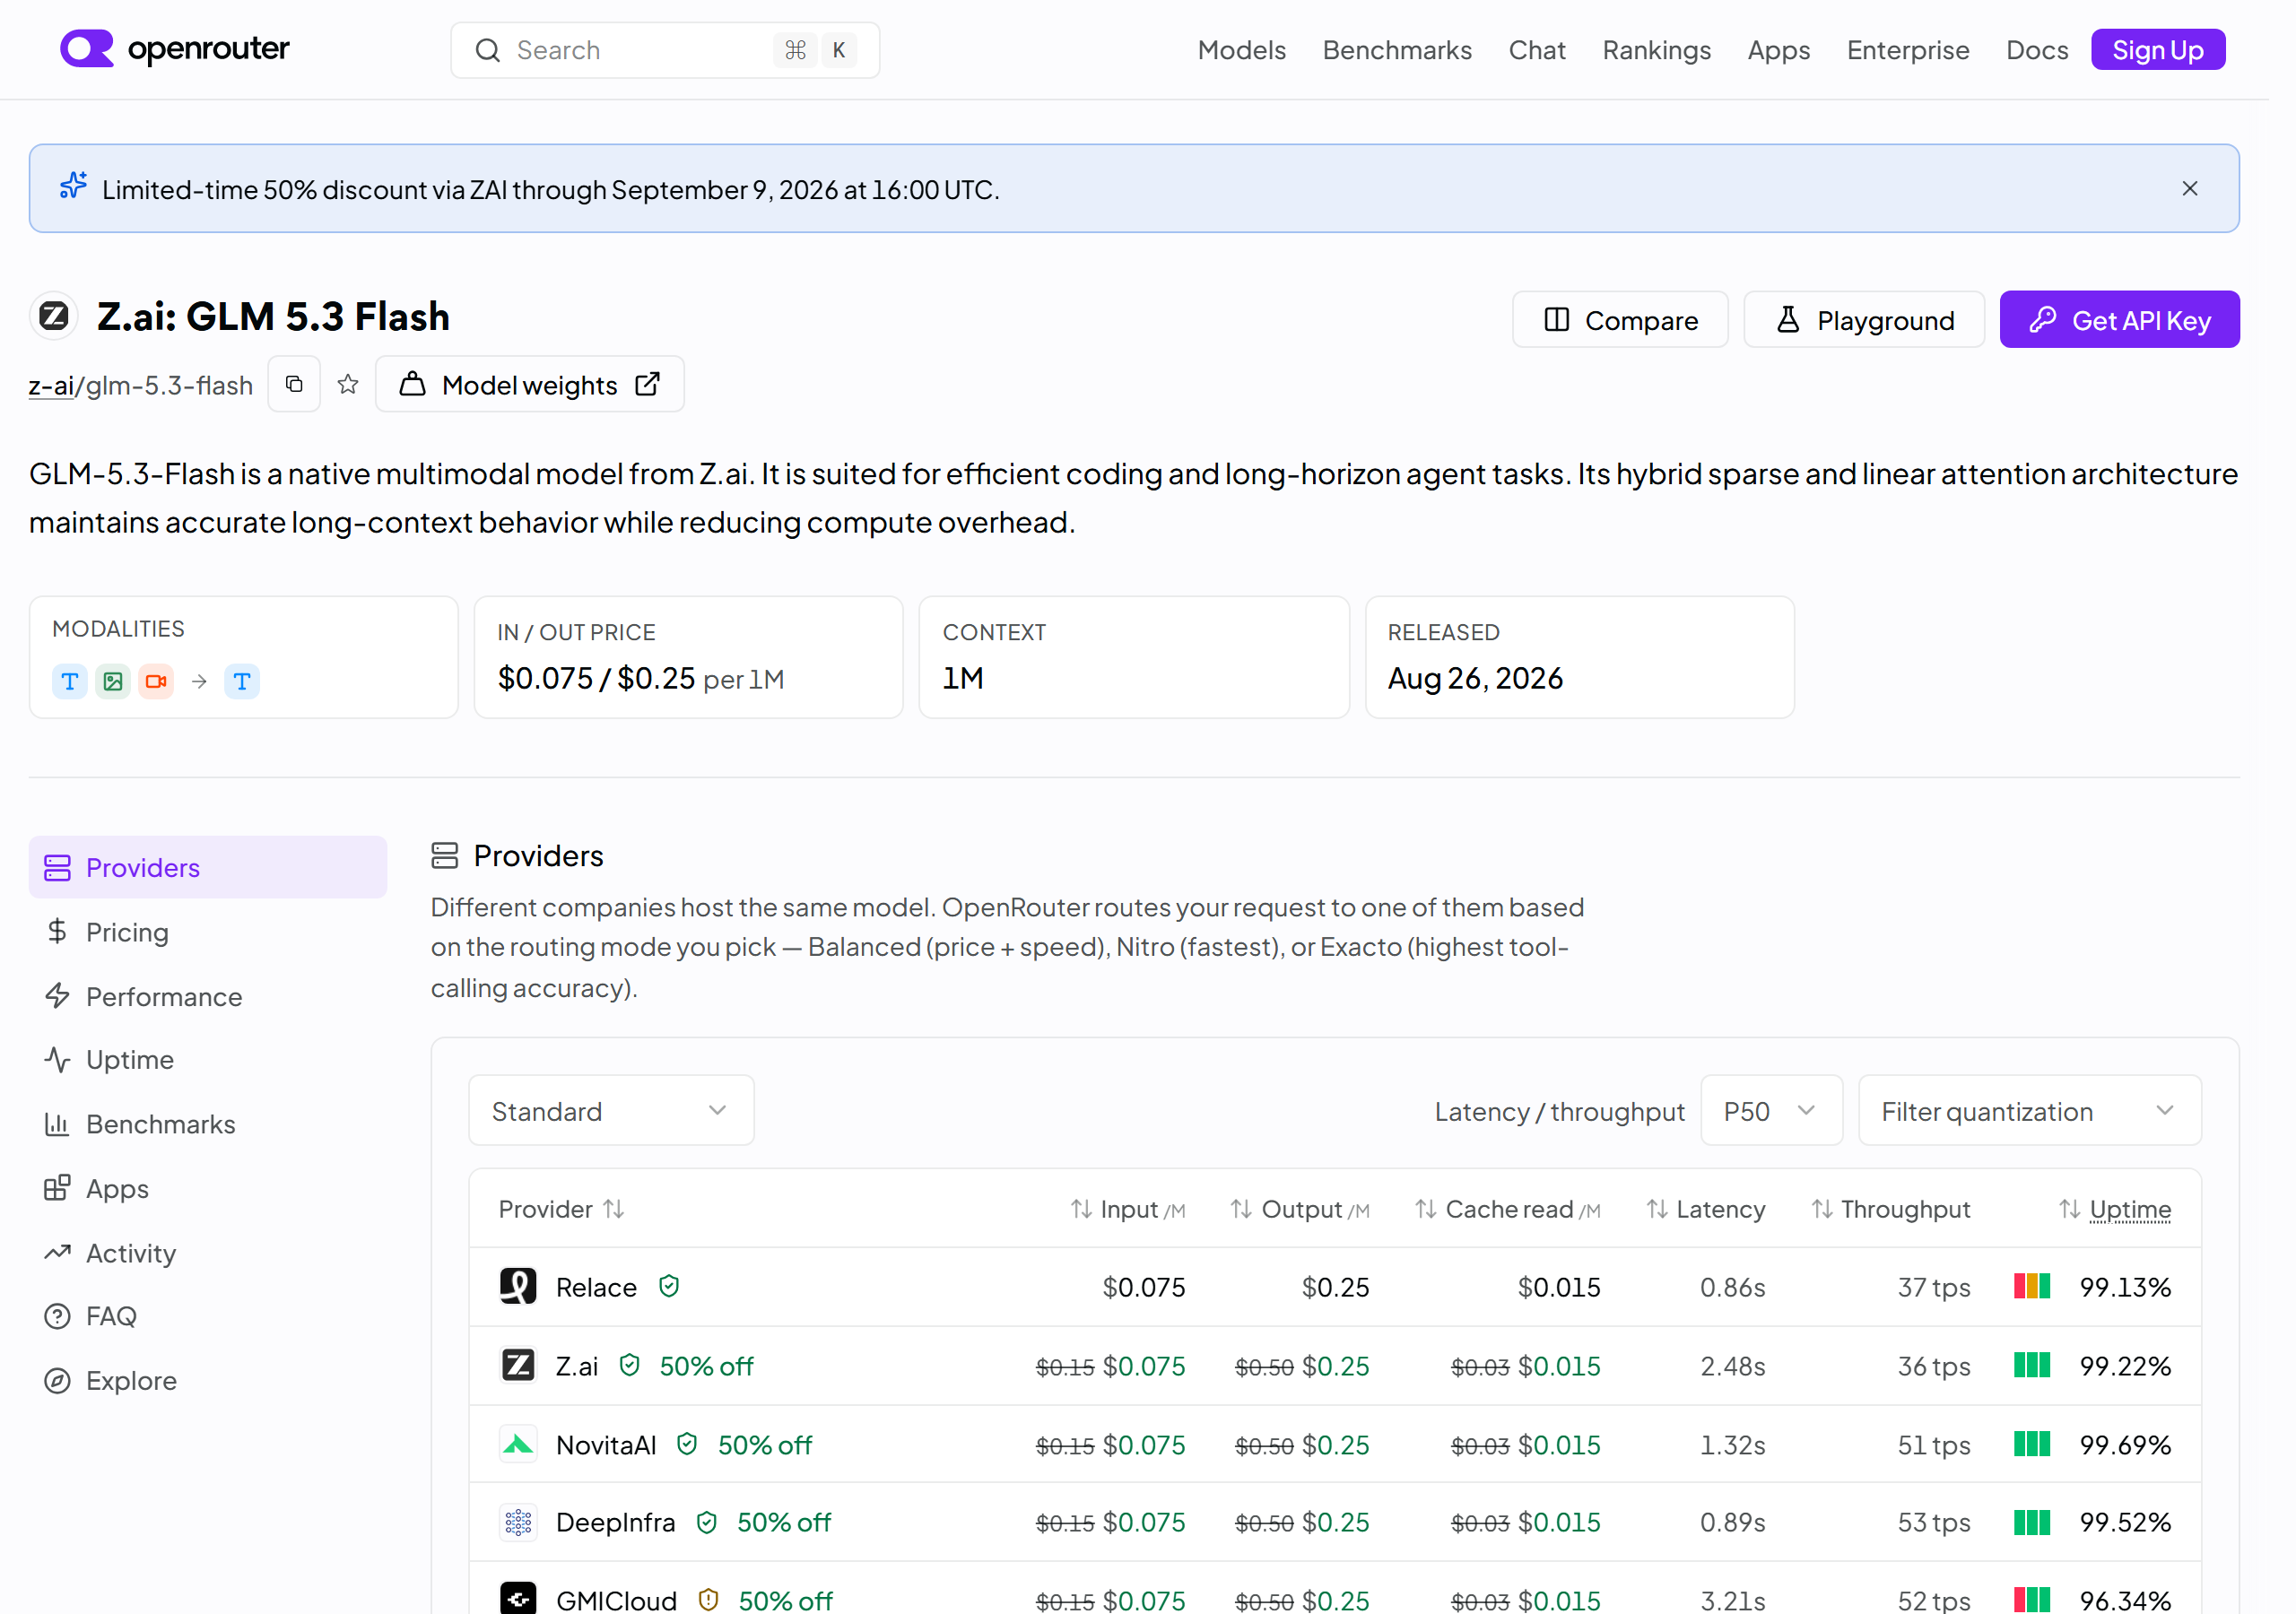Screen dimensions: 2296x1614
Task: Sort table by Uptime column
Action: pos(2114,1209)
